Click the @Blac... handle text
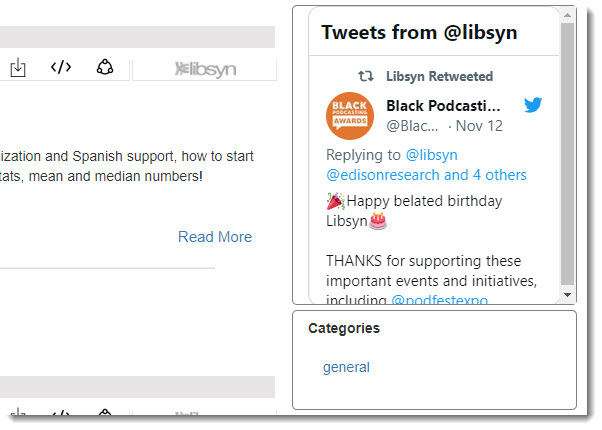This screenshot has width=602, height=430. click(x=412, y=126)
